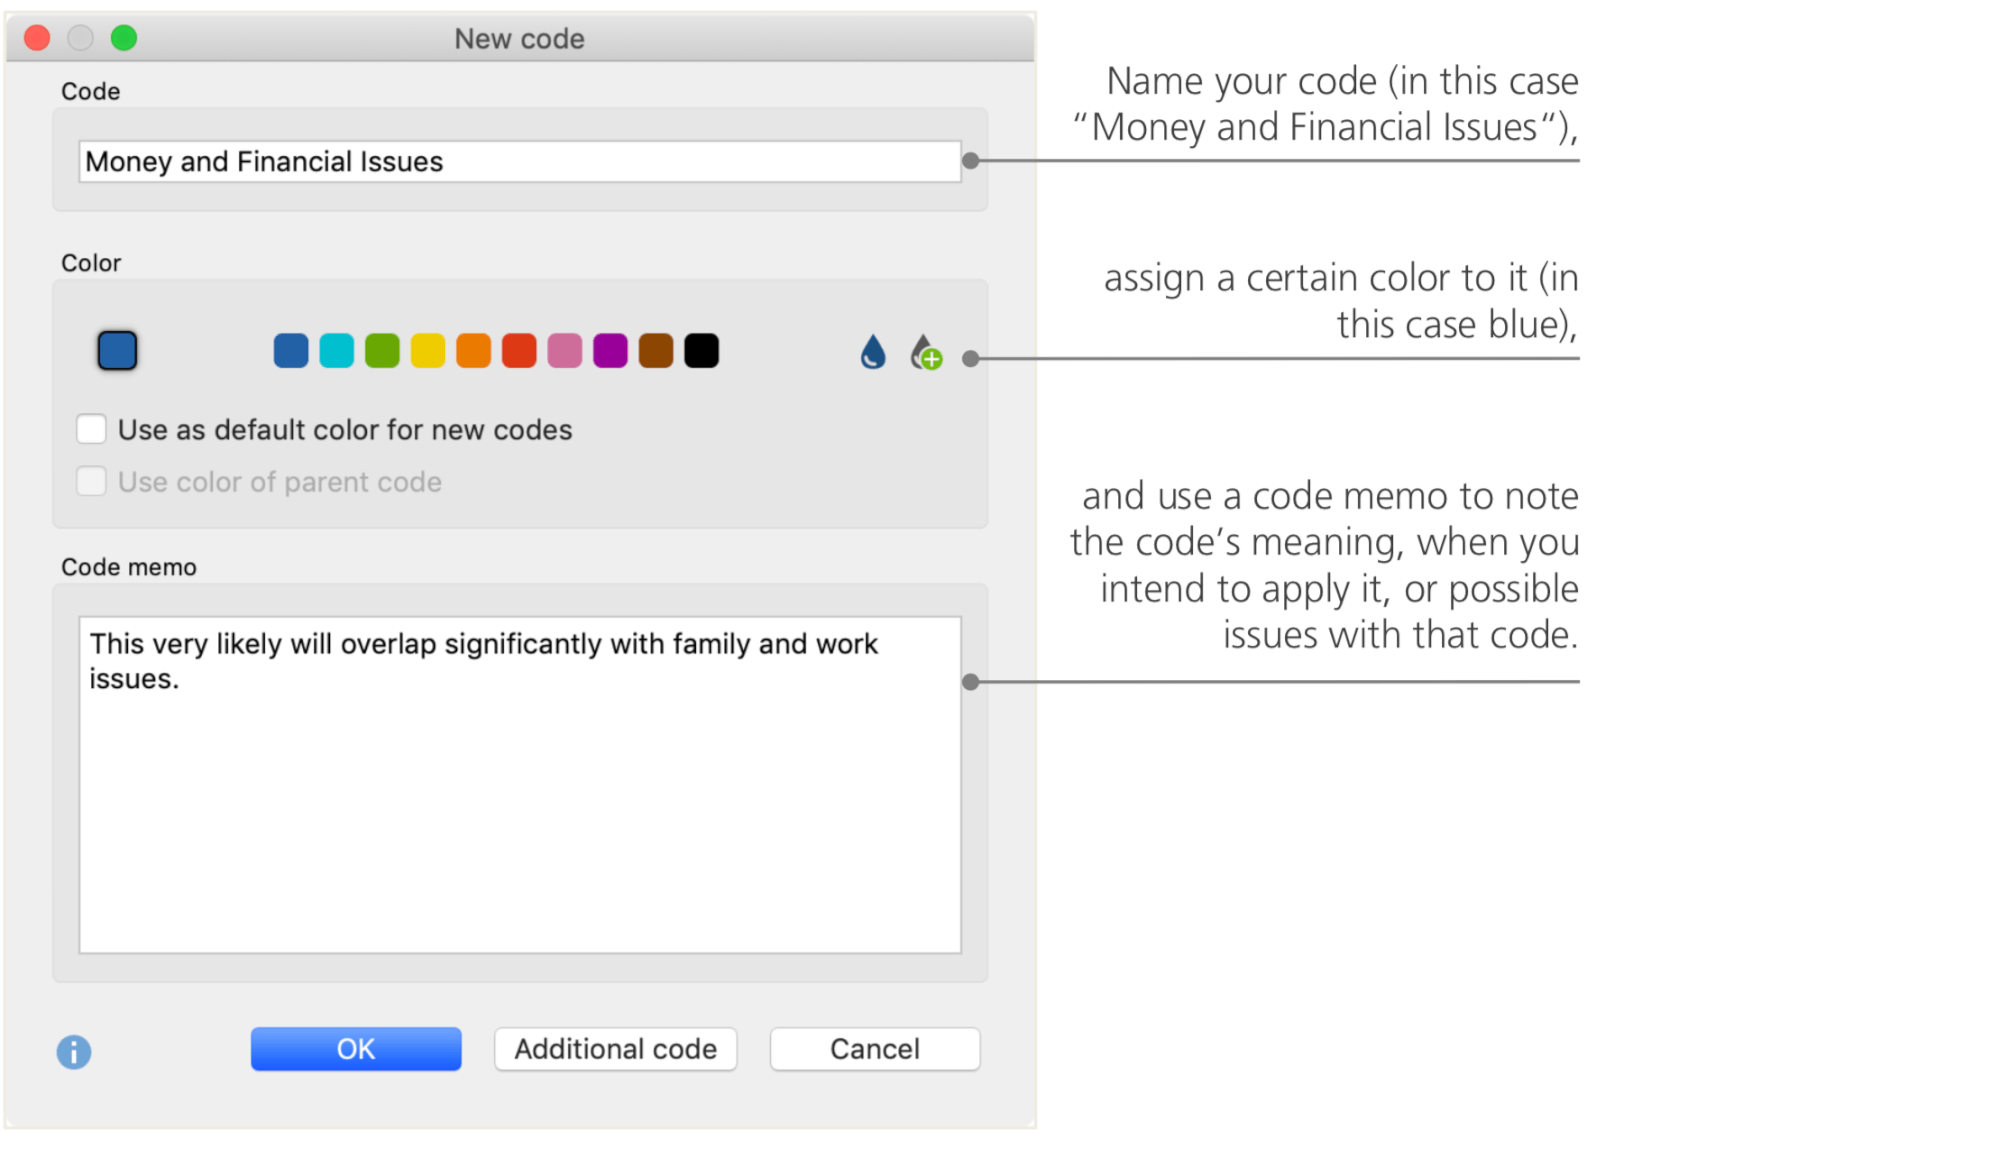Screen dimensions: 2000x1149
Task: Choose the black color swatch
Action: click(x=702, y=351)
